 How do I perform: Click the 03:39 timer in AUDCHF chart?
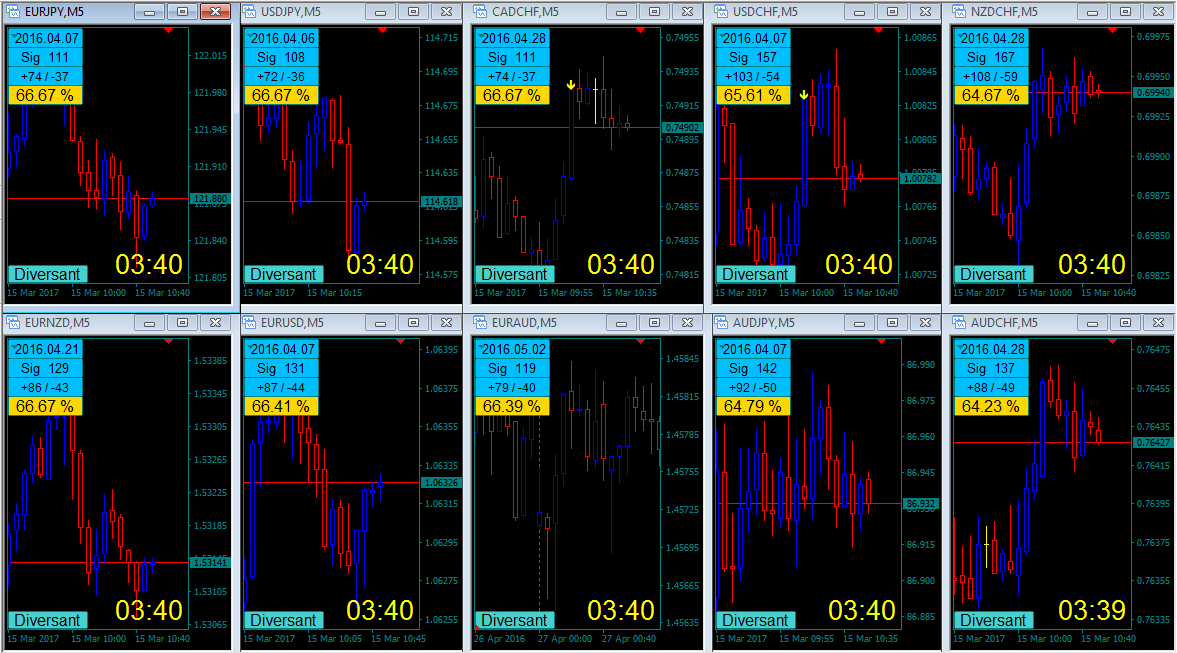click(x=1091, y=611)
